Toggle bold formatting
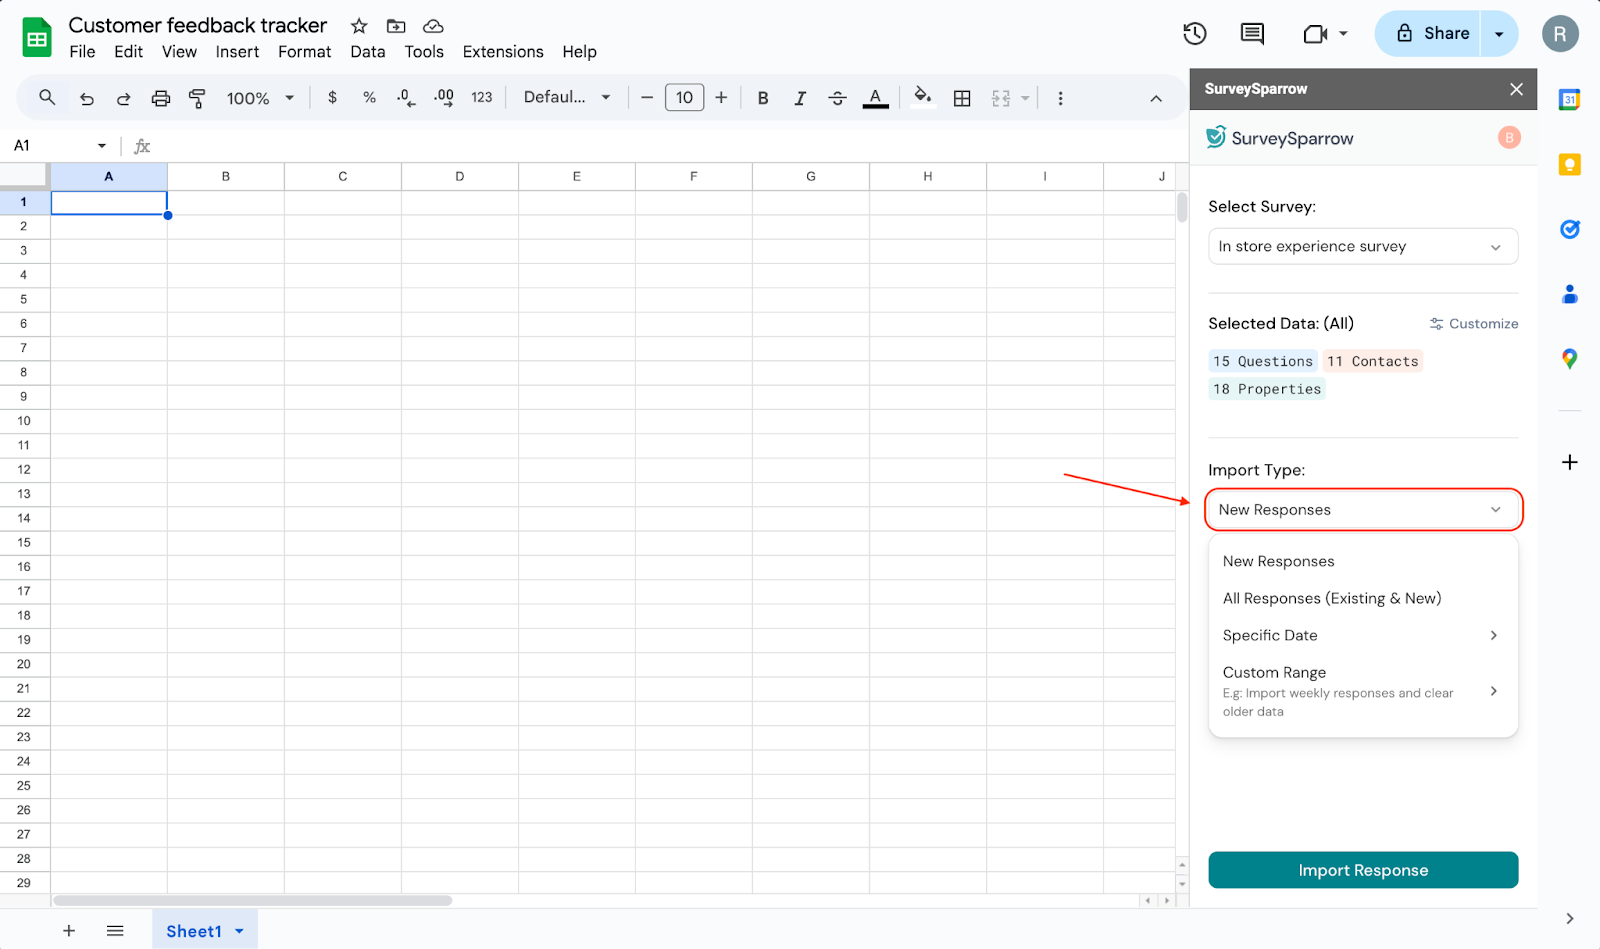Image resolution: width=1600 pixels, height=949 pixels. [x=763, y=98]
